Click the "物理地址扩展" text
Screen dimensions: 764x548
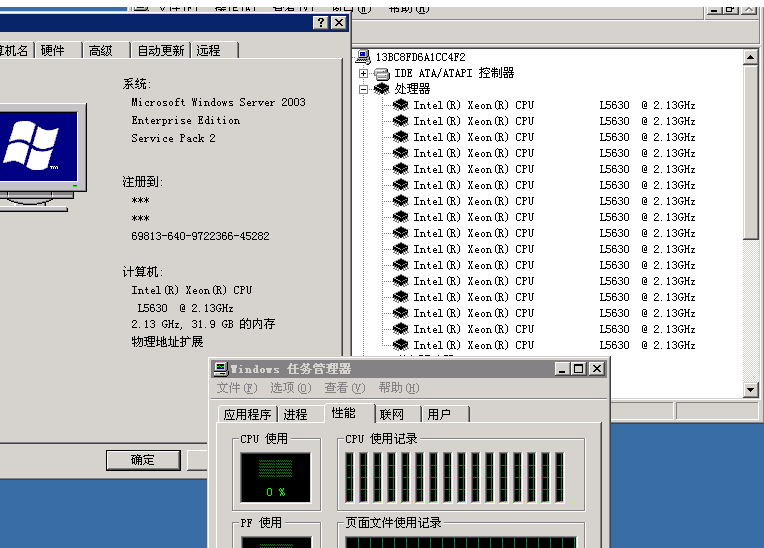167,341
